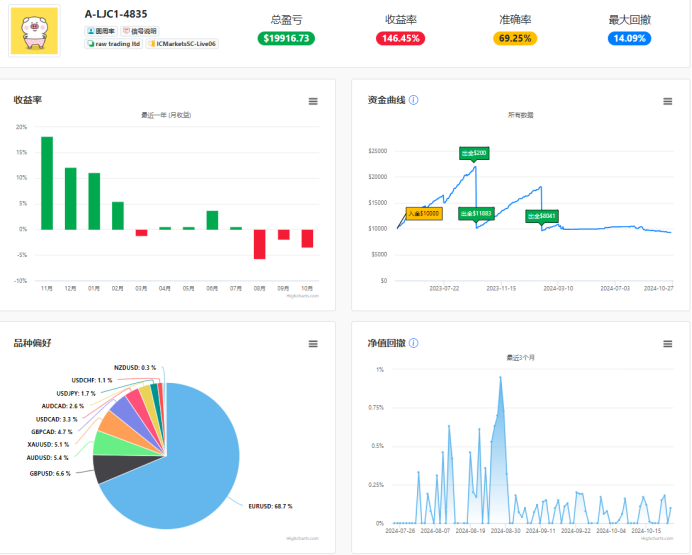The height and width of the screenshot is (555, 692).
Task: Click the 11月 green return bar
Action: [47, 183]
